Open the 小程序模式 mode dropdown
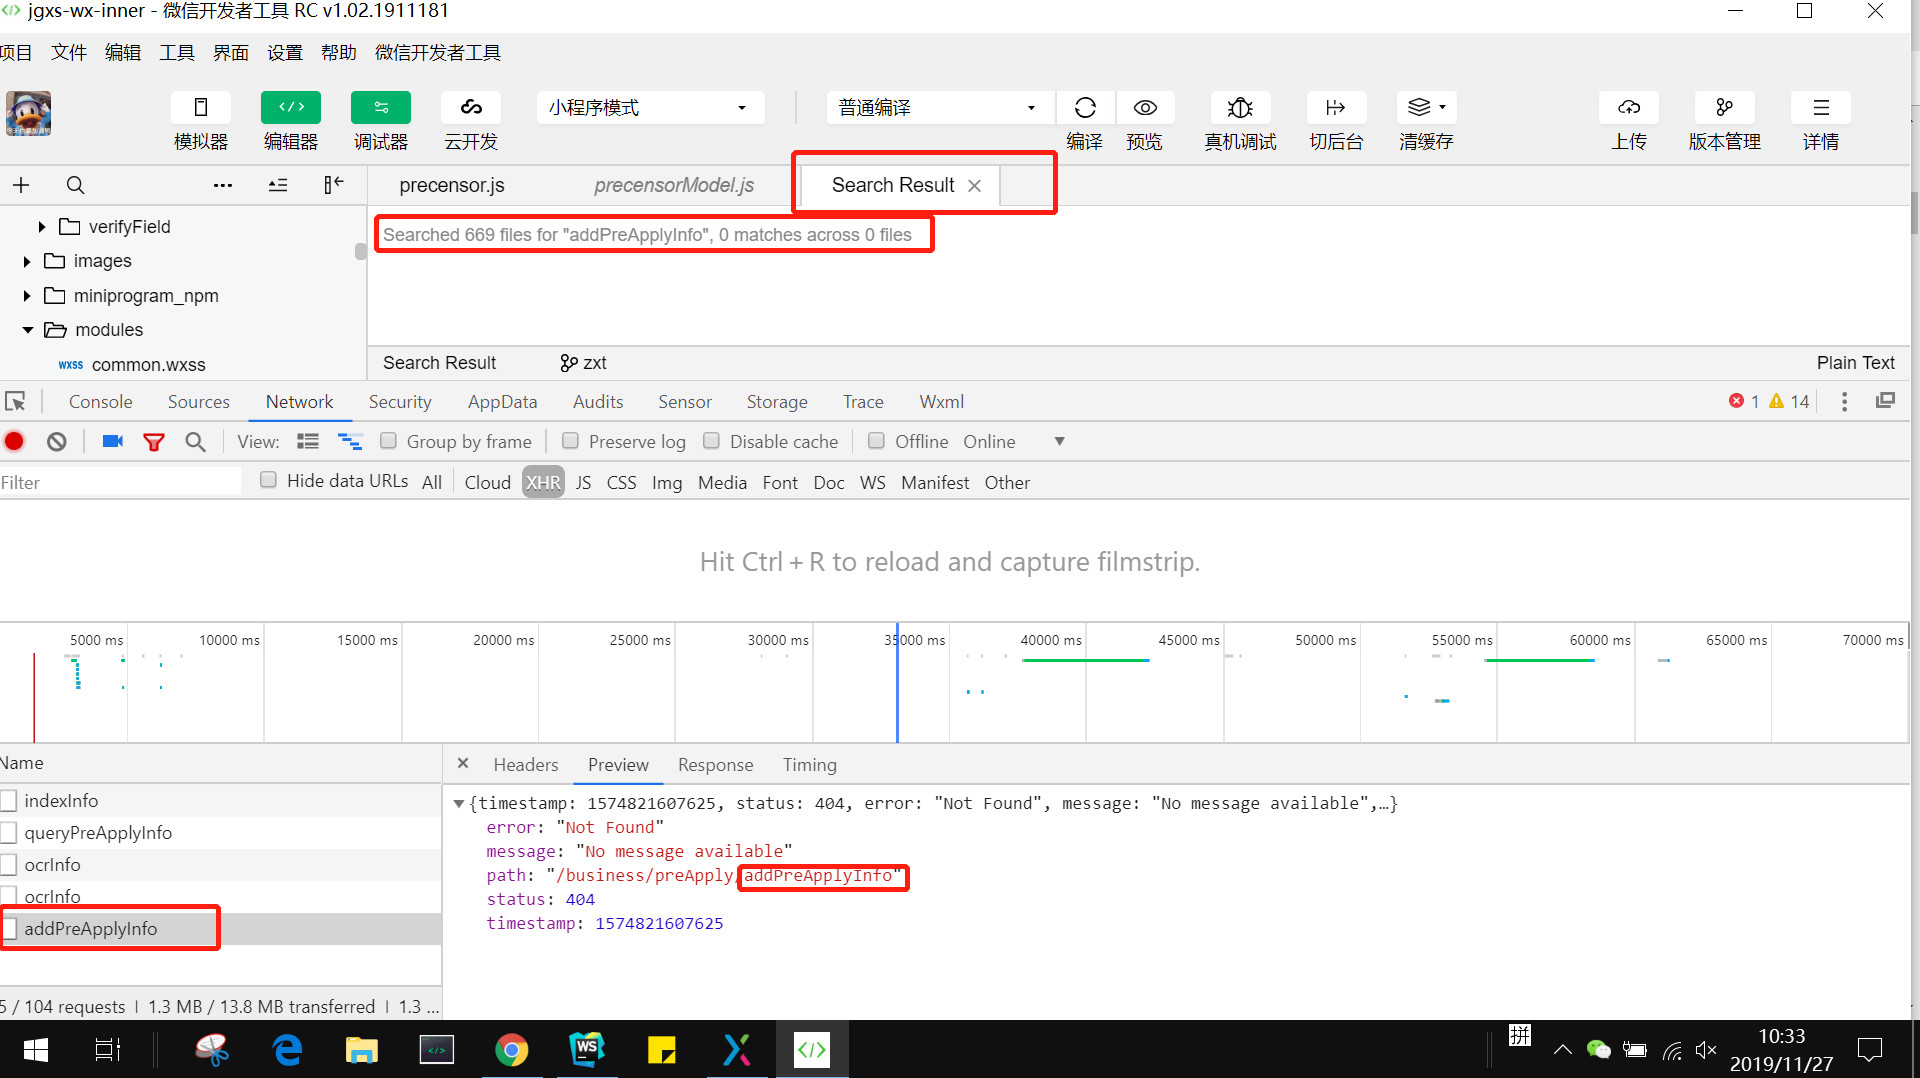Screen dimensions: 1920x1078 [650, 108]
